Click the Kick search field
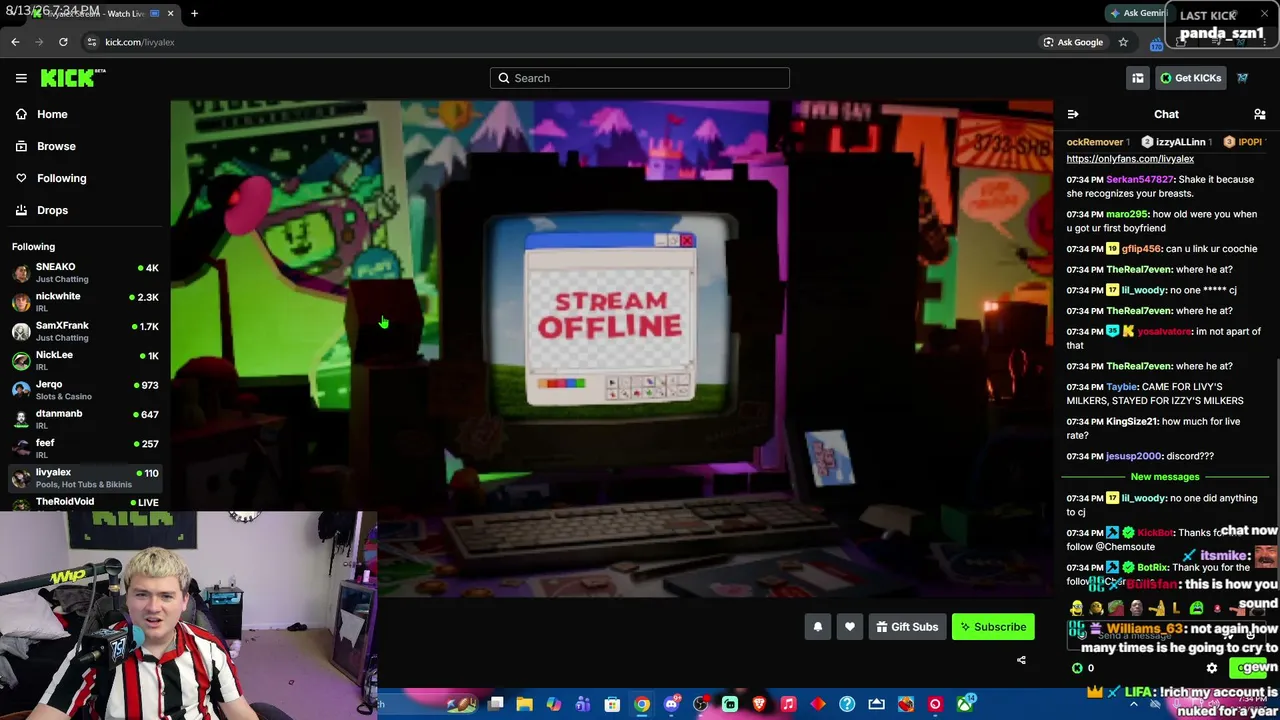The width and height of the screenshot is (1280, 720). click(640, 78)
